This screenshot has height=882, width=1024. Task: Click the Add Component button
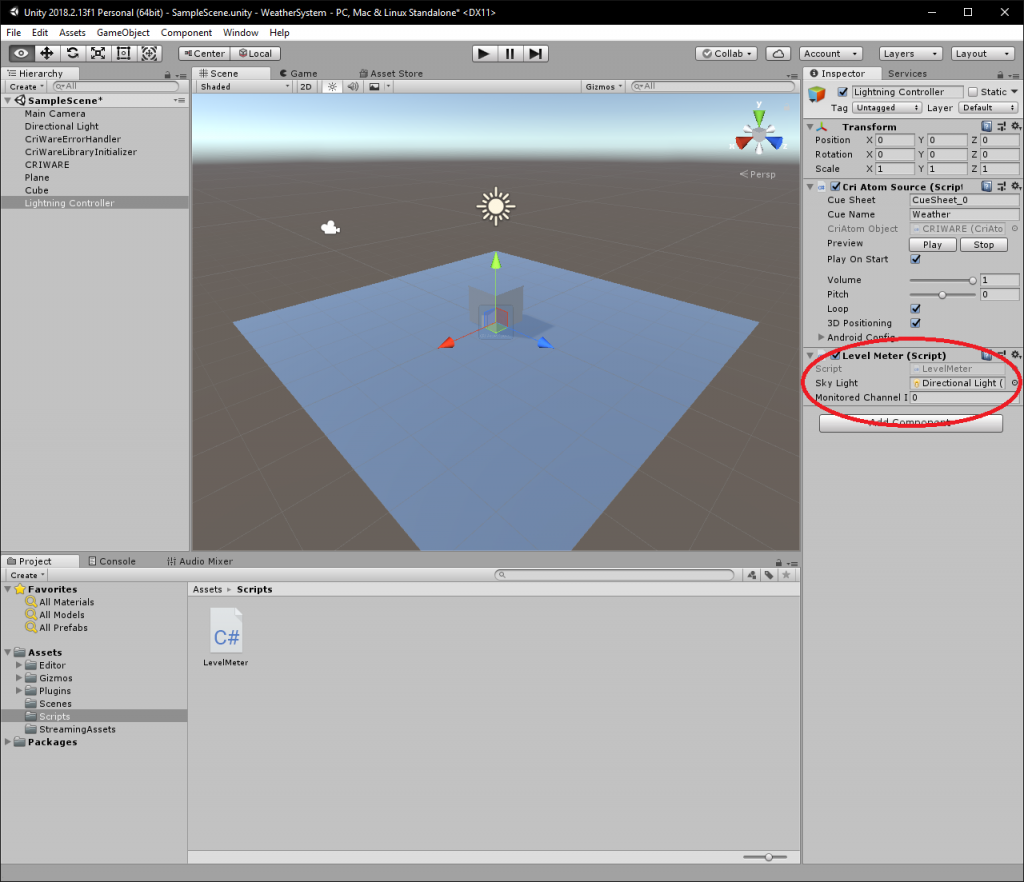910,422
